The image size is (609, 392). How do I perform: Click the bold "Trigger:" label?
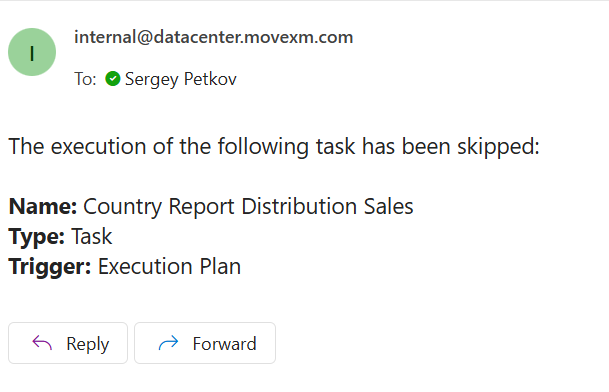[50, 267]
